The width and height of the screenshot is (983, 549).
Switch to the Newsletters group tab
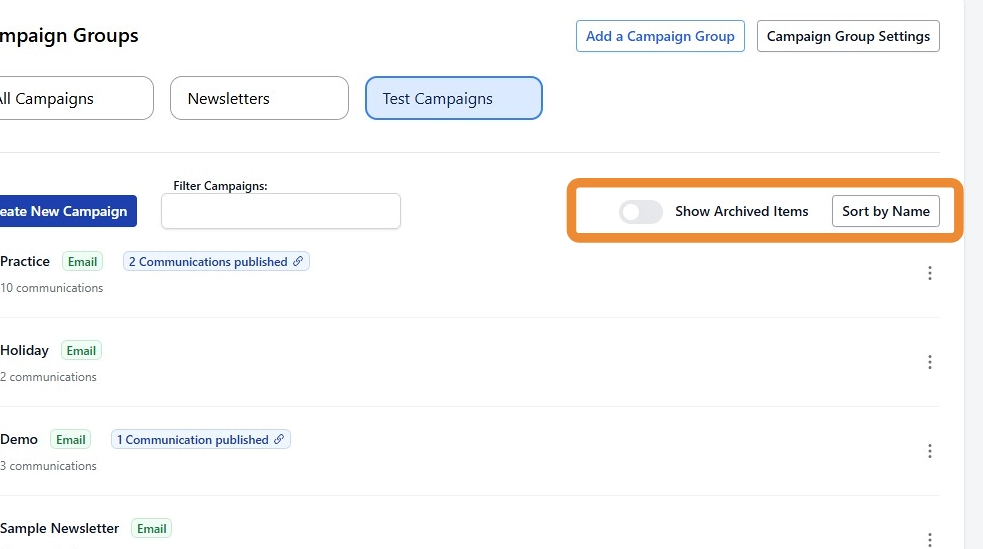260,98
